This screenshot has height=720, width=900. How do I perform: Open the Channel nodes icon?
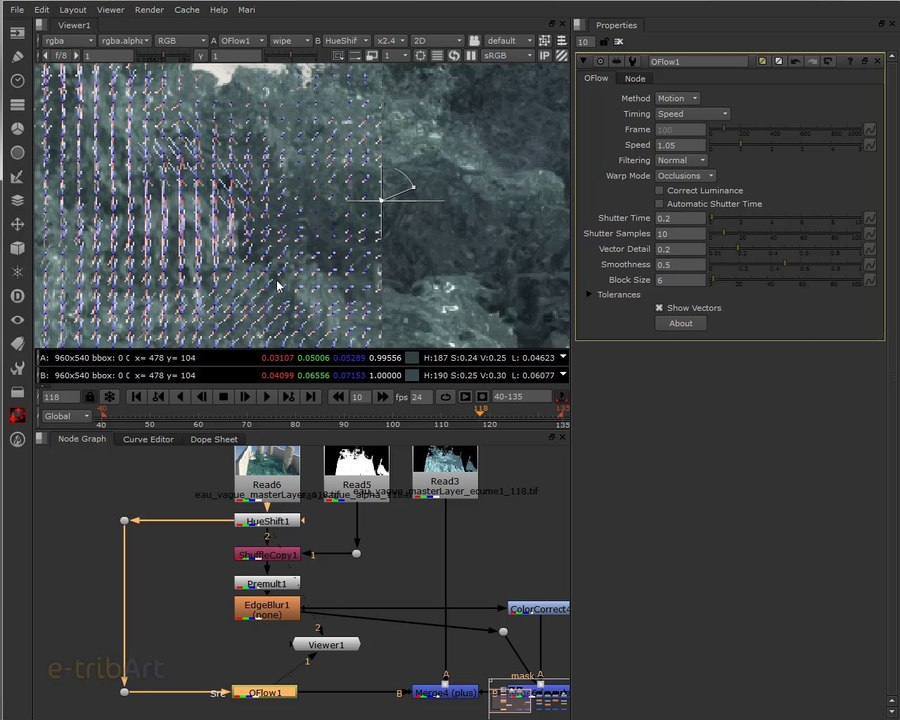pos(17,104)
